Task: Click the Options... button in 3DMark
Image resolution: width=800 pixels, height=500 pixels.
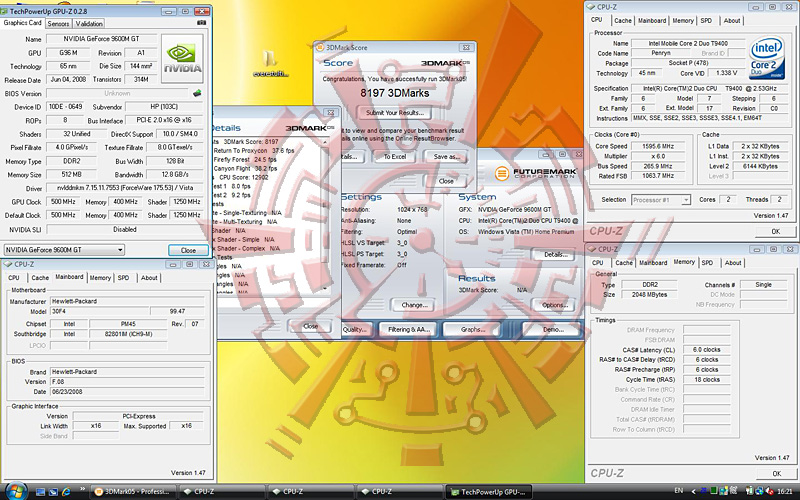Action: click(555, 305)
